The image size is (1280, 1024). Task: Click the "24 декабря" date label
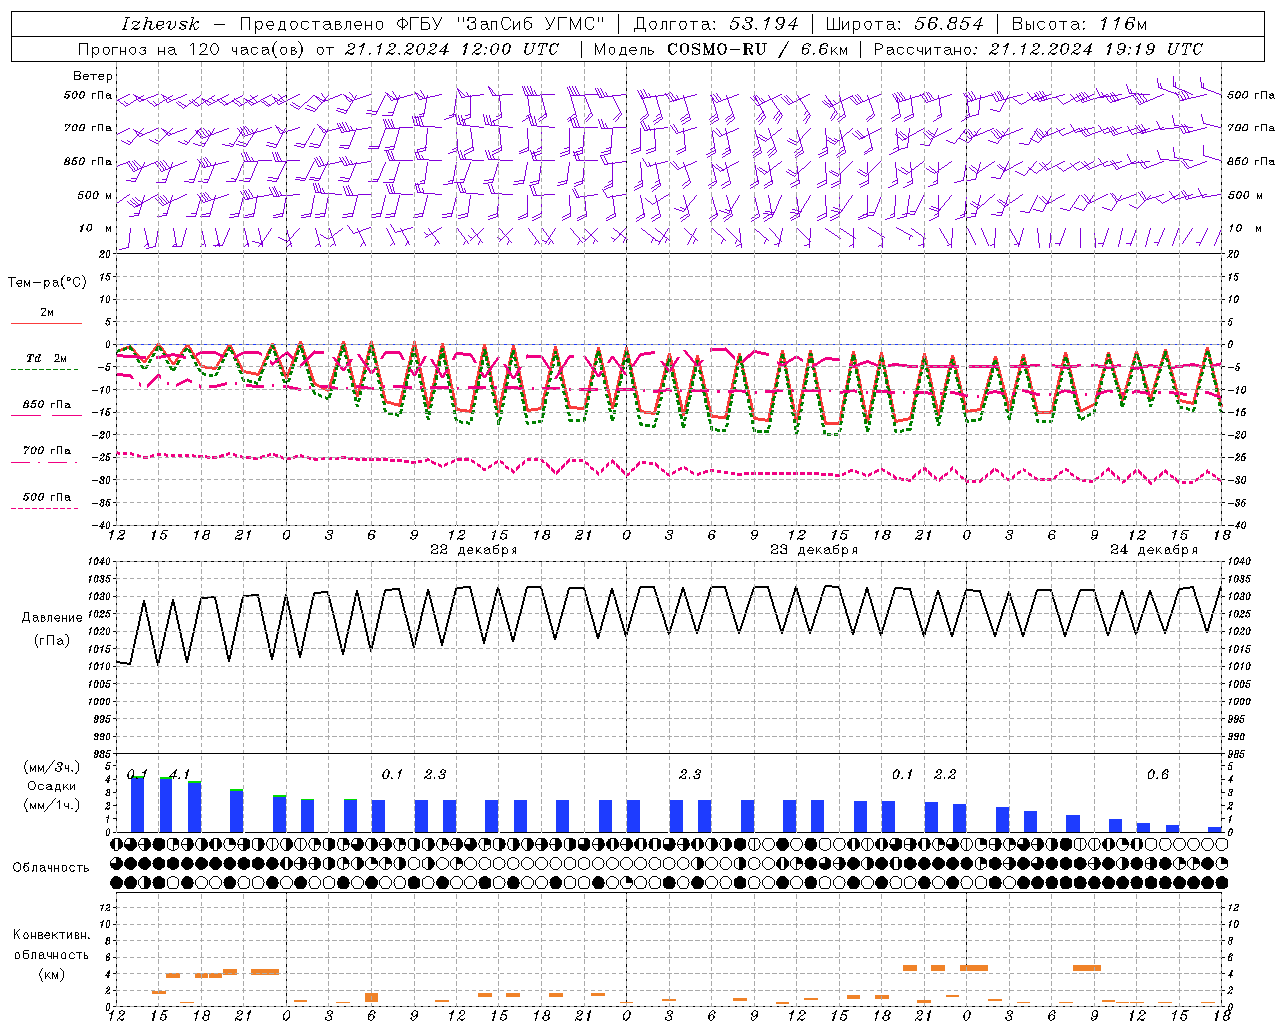pyautogui.click(x=1153, y=550)
